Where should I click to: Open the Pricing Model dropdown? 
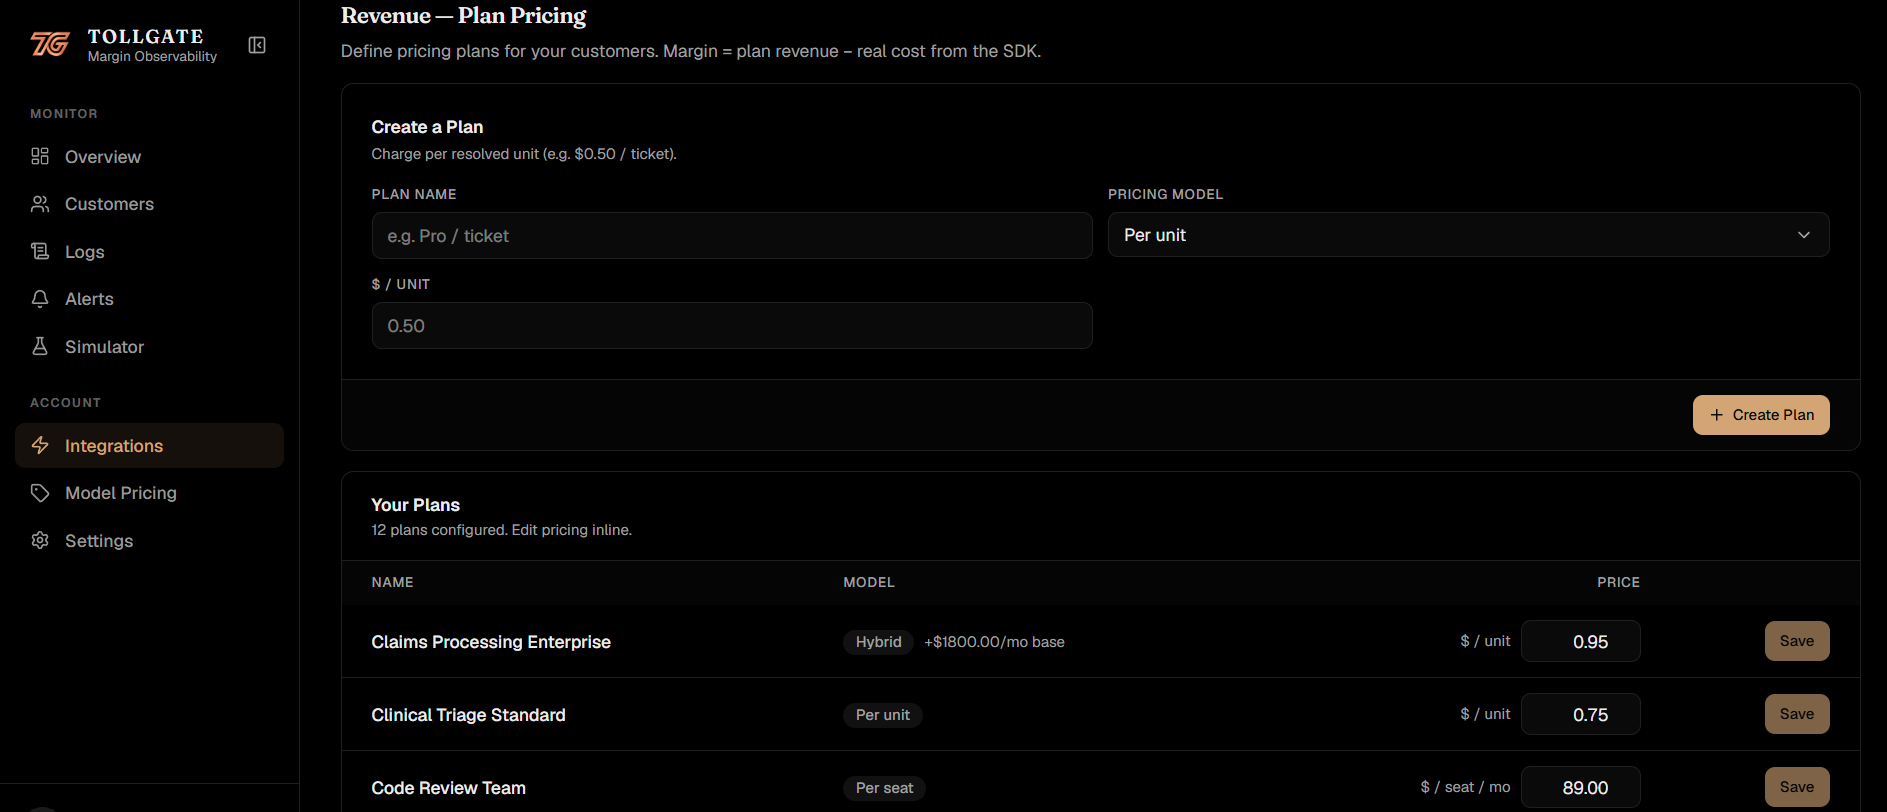click(x=1468, y=235)
